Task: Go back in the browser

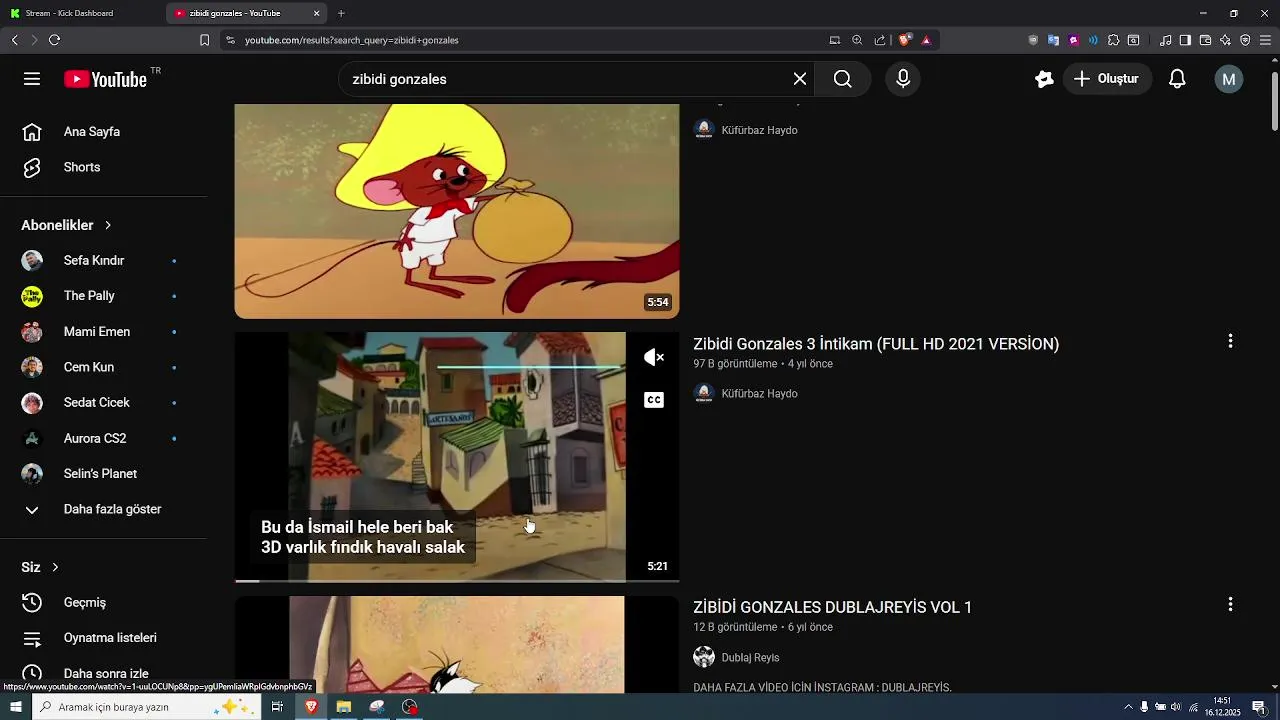Action: tap(15, 40)
